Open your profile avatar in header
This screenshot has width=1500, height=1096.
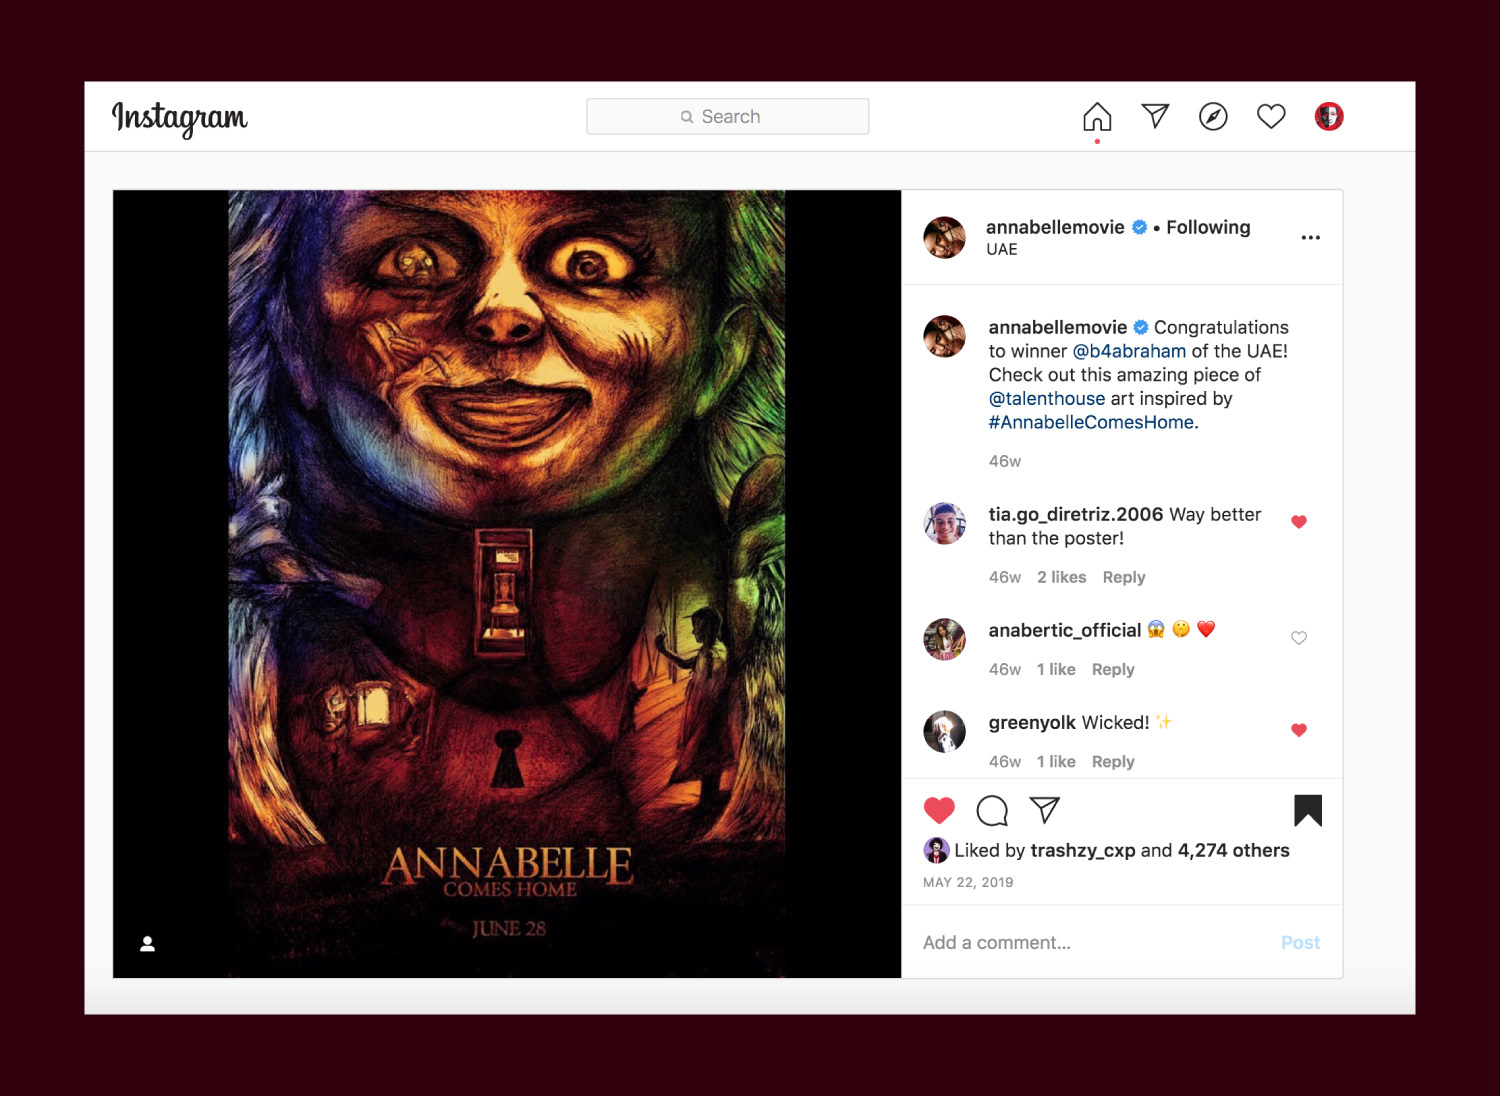pyautogui.click(x=1329, y=117)
